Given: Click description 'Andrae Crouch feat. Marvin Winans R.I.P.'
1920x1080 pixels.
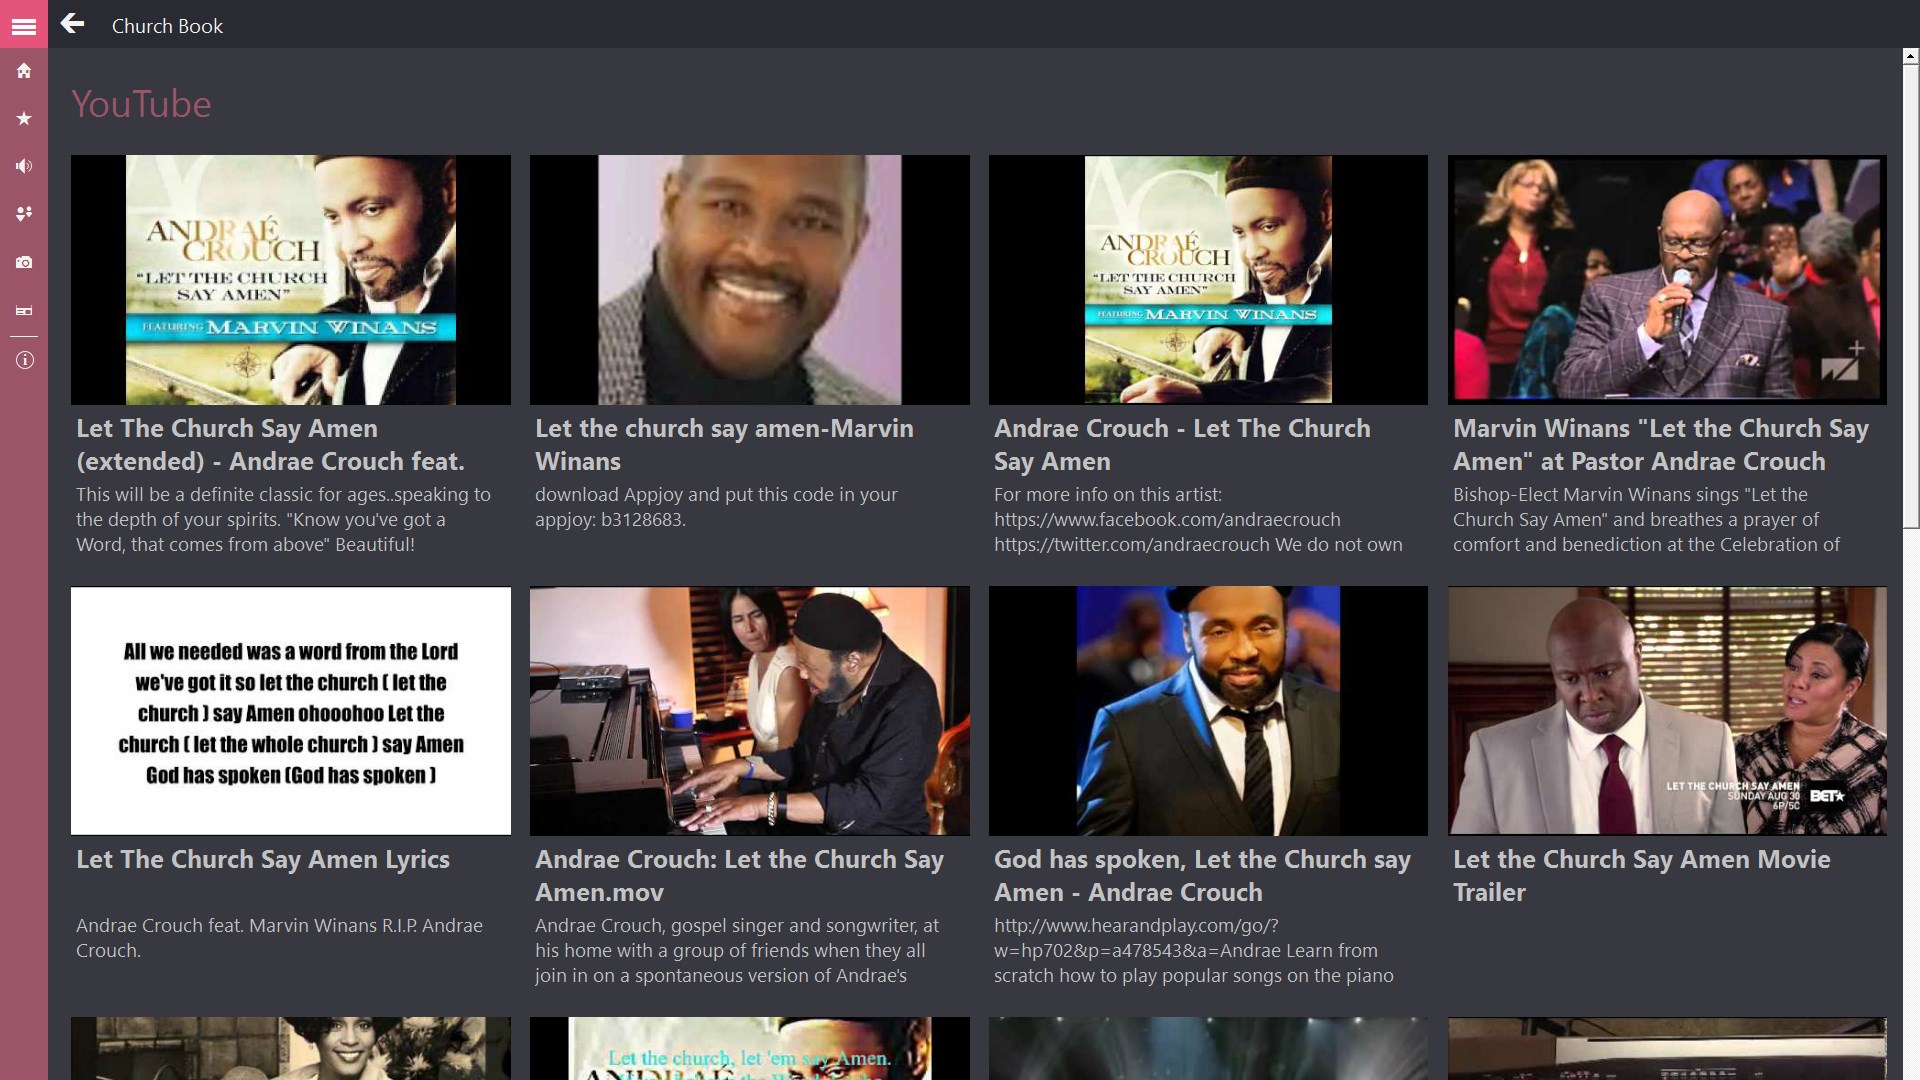Looking at the screenshot, I should [279, 938].
